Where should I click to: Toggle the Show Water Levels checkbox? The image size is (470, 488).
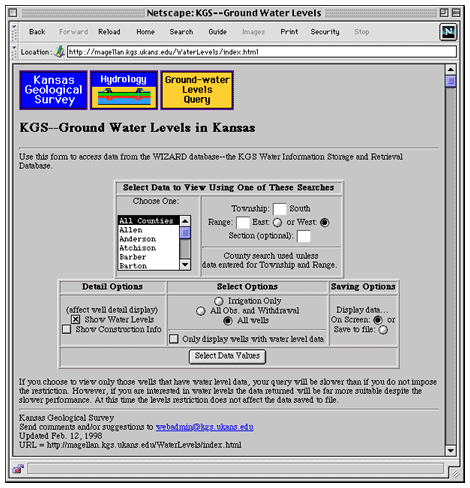[76, 319]
